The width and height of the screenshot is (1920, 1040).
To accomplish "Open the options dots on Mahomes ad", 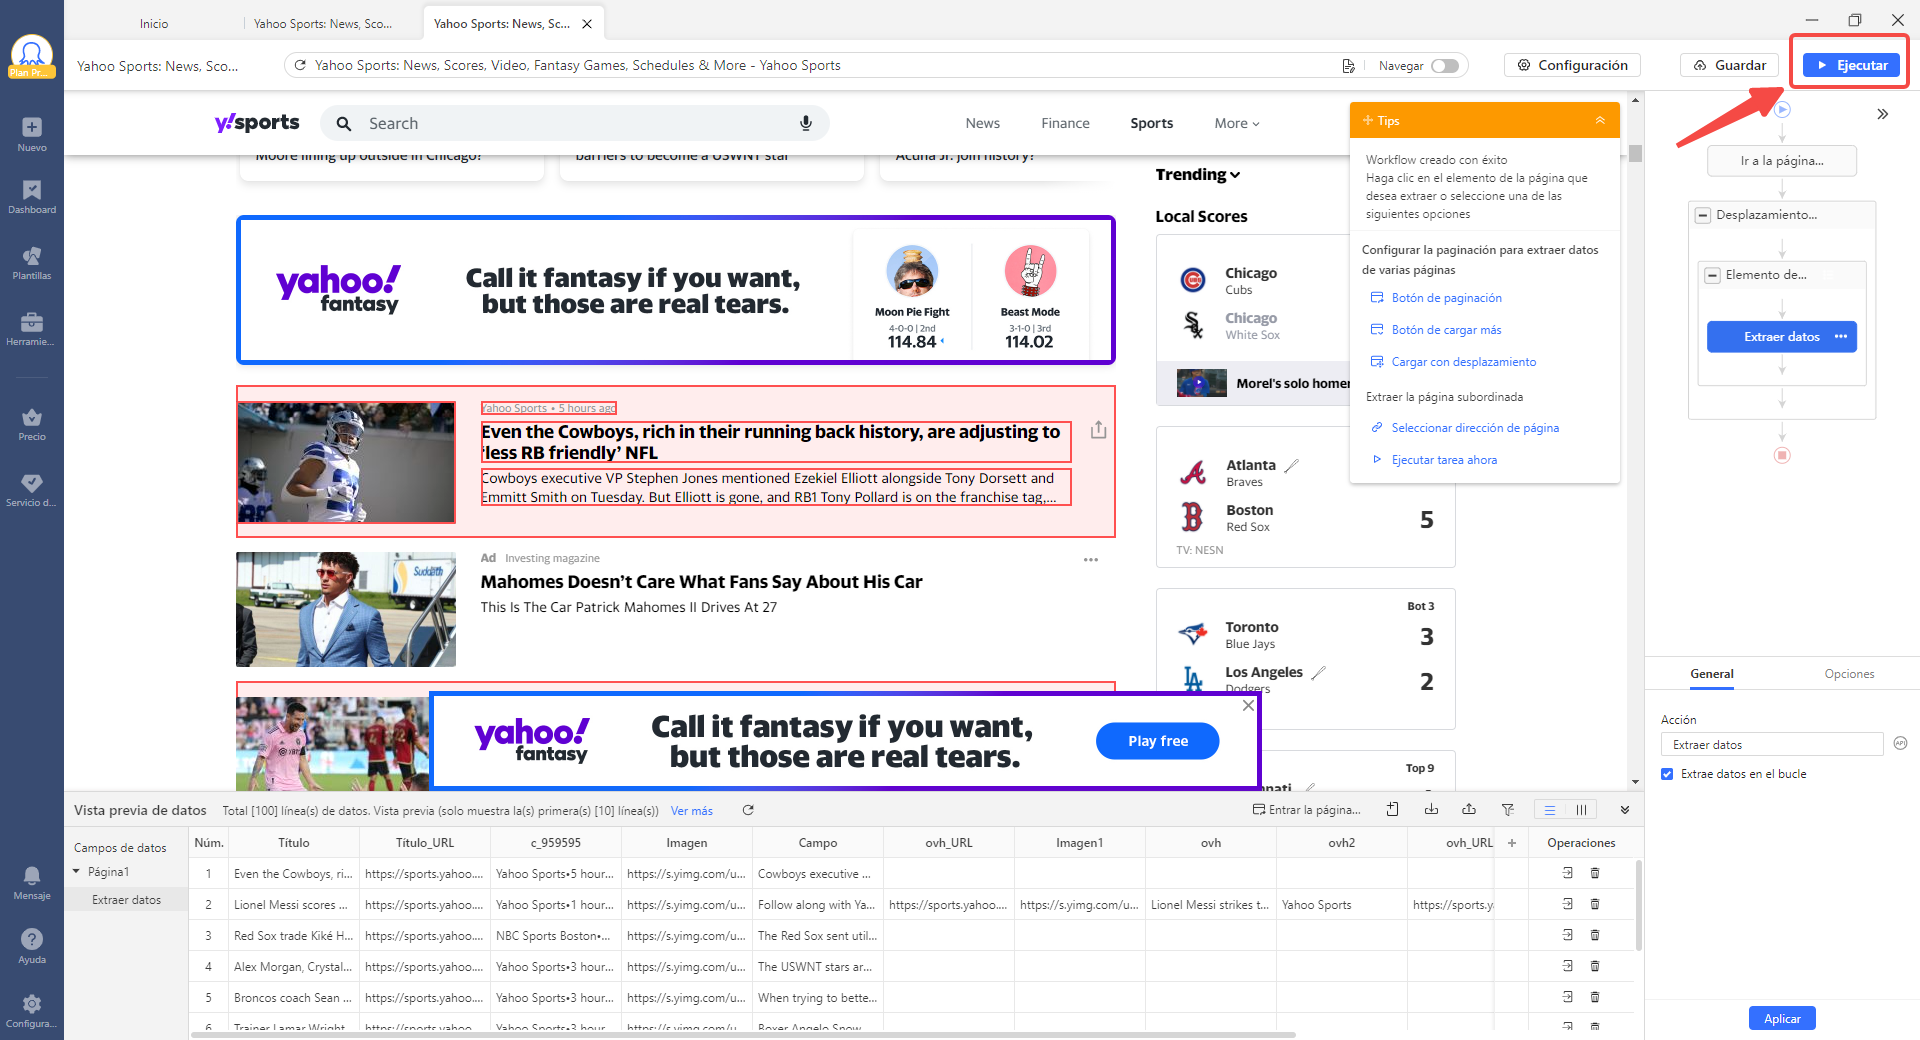I will pyautogui.click(x=1091, y=560).
